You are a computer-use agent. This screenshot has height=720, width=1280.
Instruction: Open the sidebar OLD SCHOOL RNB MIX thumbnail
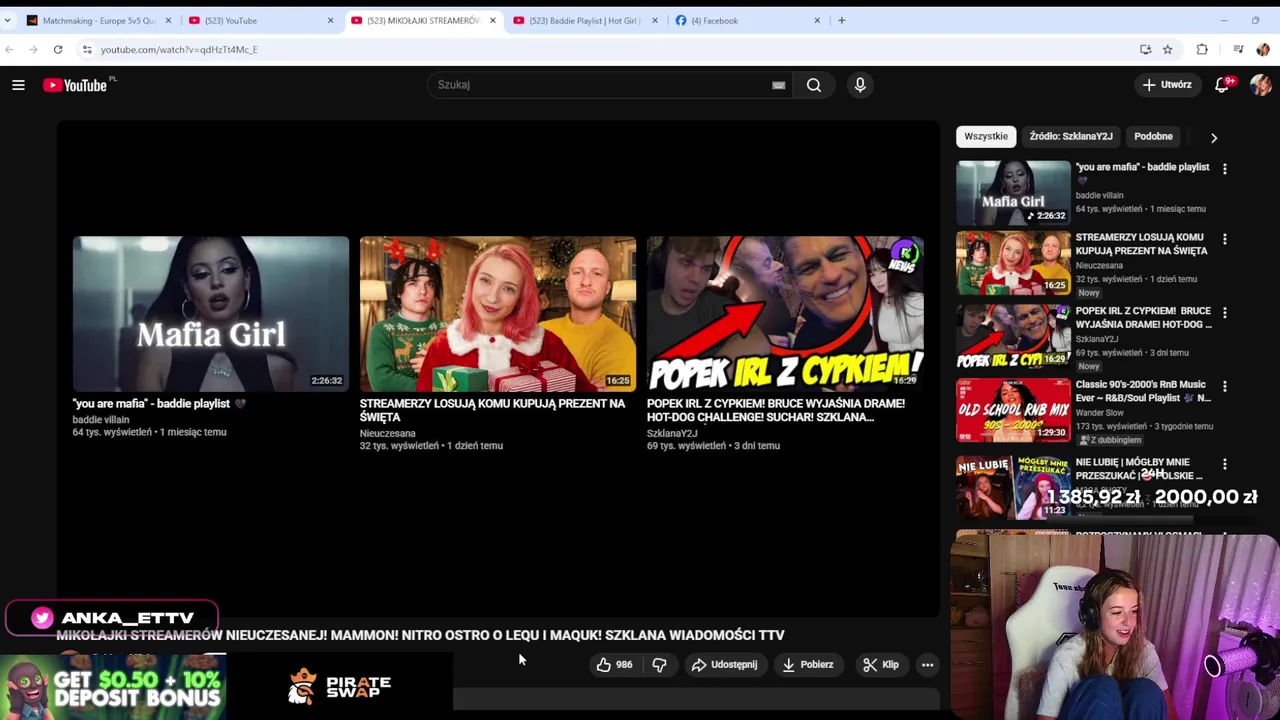[1013, 410]
